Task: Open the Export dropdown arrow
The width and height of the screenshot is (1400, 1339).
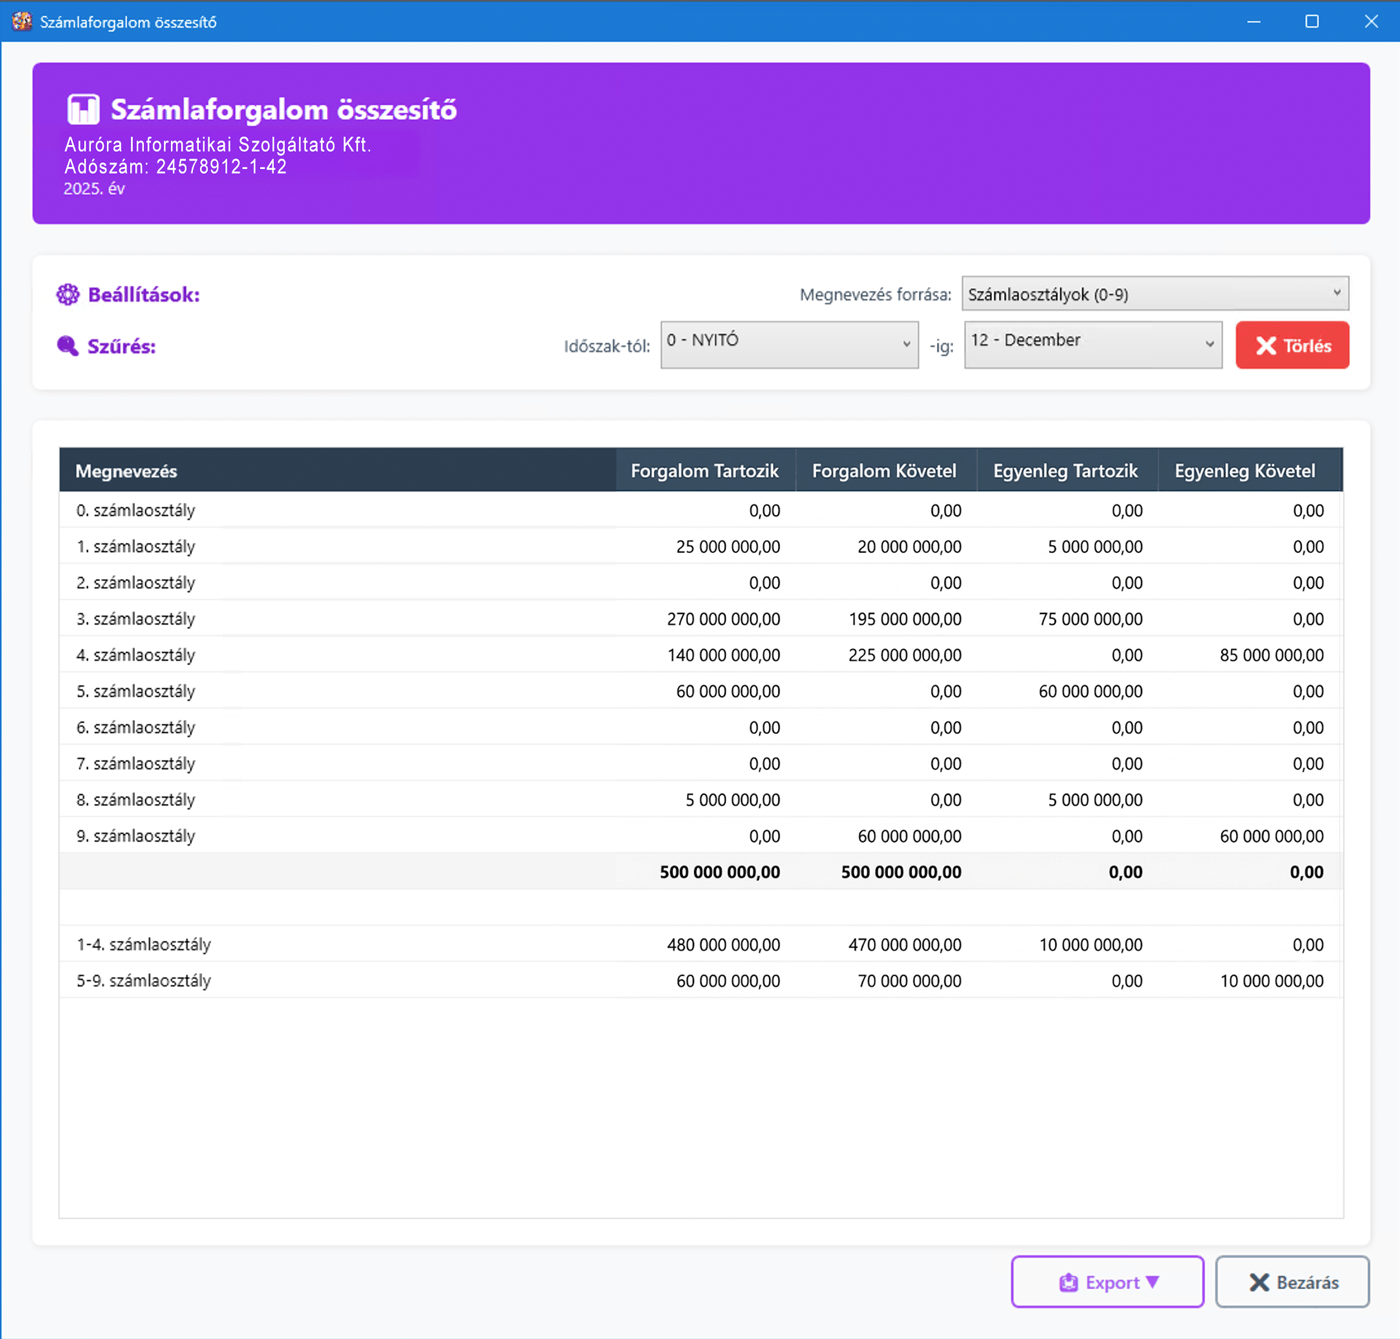Action: click(x=1153, y=1282)
